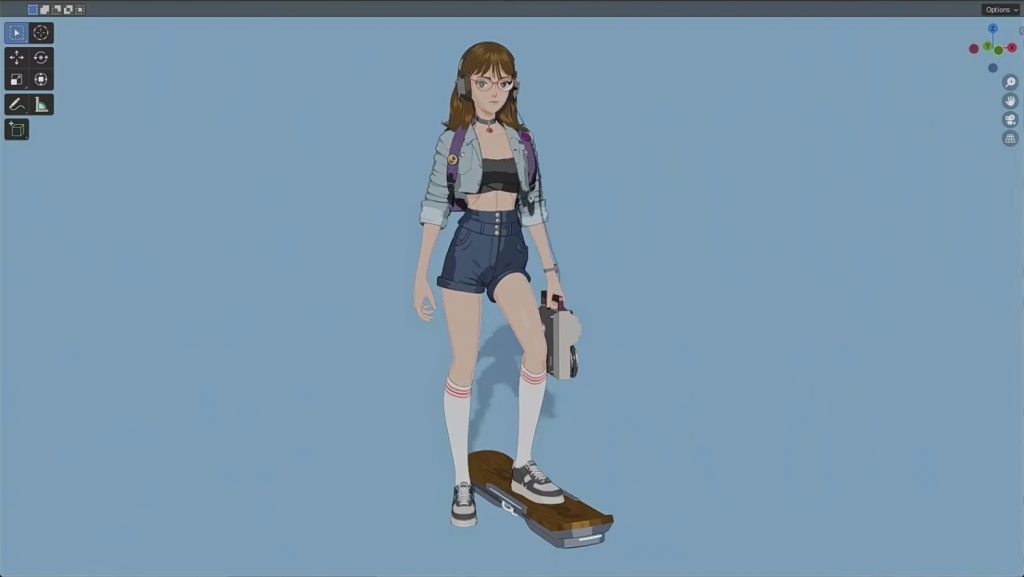Enable extend existing selection mode
1024x577 pixels.
point(44,10)
